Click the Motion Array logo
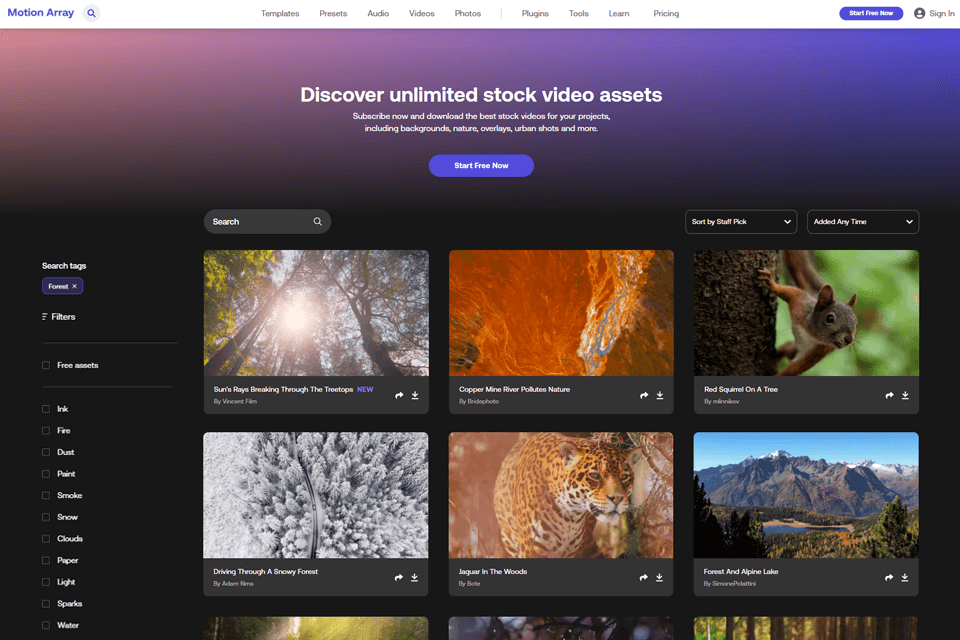 point(40,12)
